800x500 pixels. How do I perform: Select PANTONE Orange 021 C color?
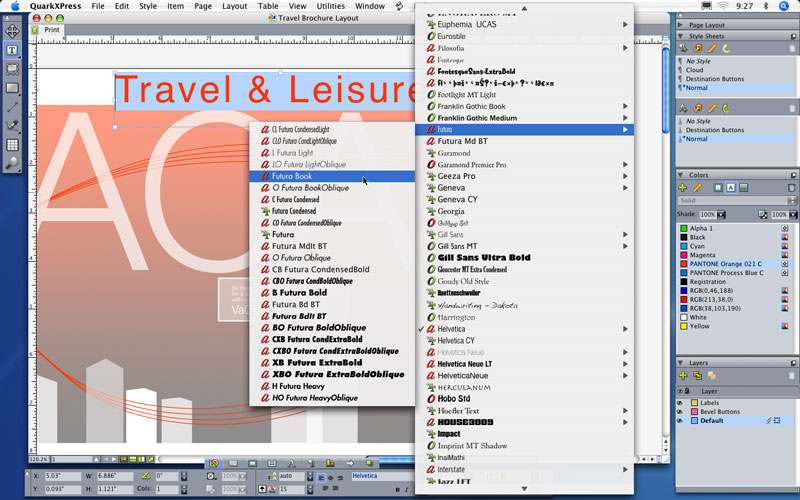[736, 264]
